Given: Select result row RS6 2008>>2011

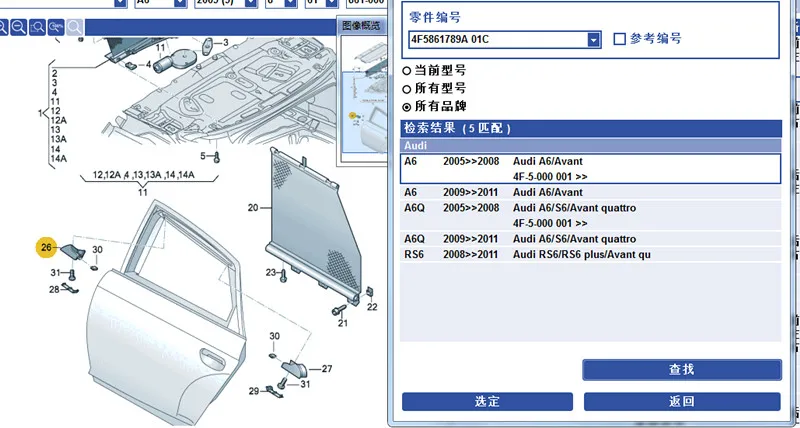Looking at the screenshot, I should 591,254.
